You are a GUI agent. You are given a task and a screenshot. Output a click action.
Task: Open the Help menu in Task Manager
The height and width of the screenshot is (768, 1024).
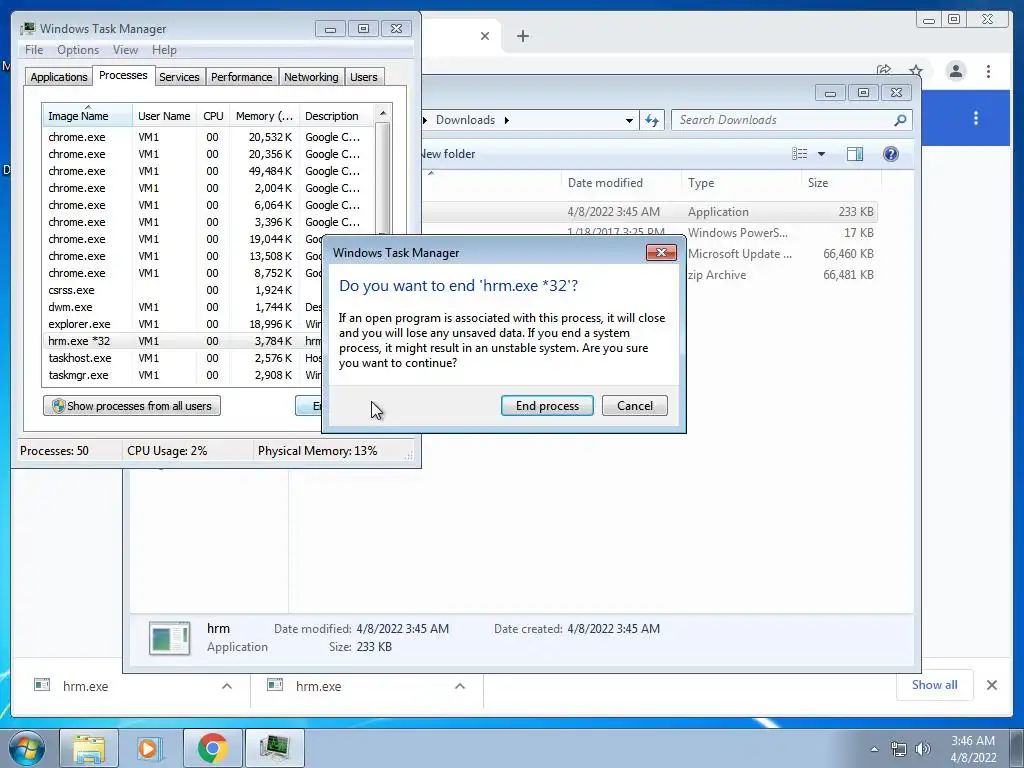point(164,50)
